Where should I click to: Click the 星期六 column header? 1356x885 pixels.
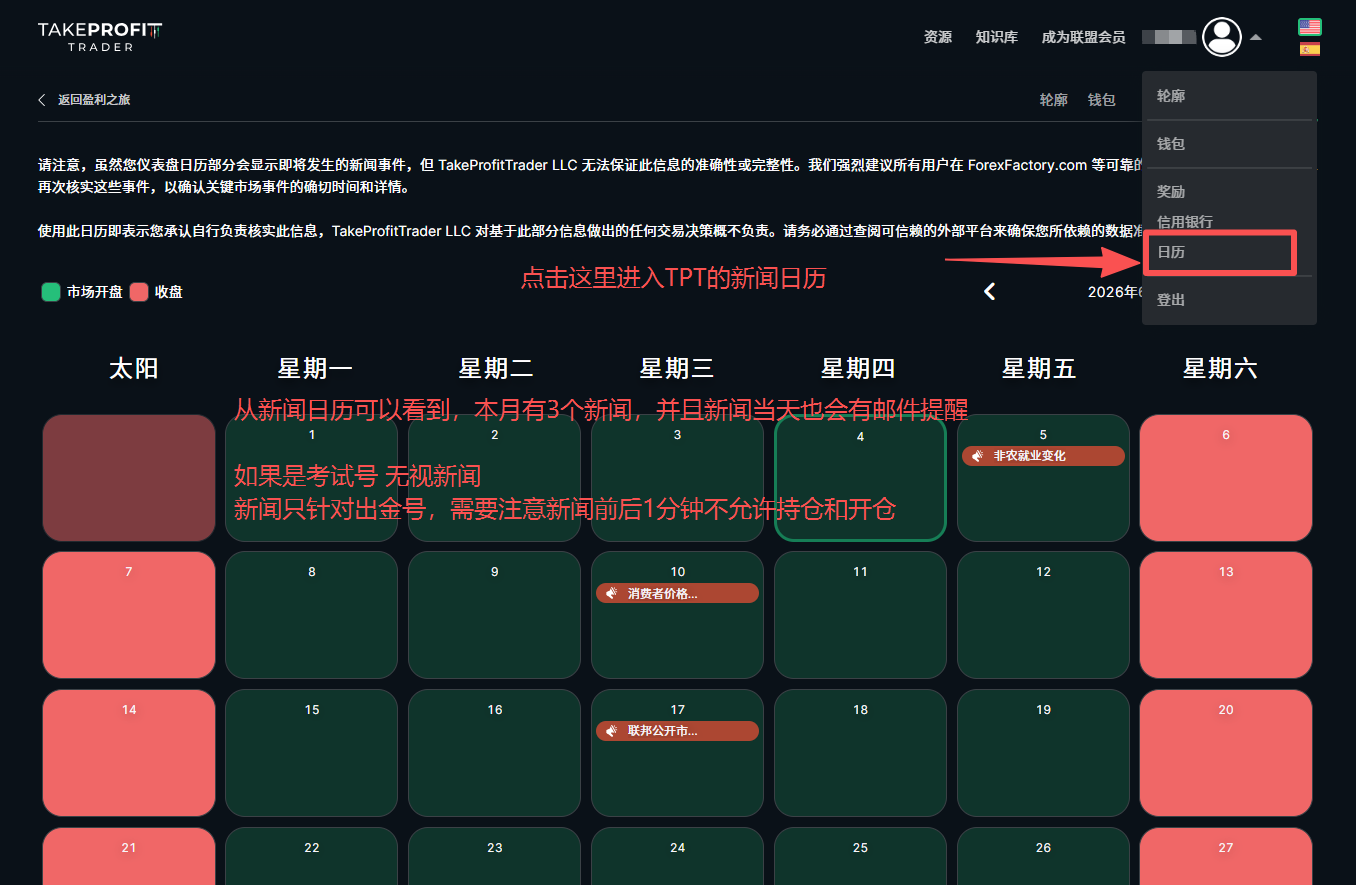[1220, 369]
